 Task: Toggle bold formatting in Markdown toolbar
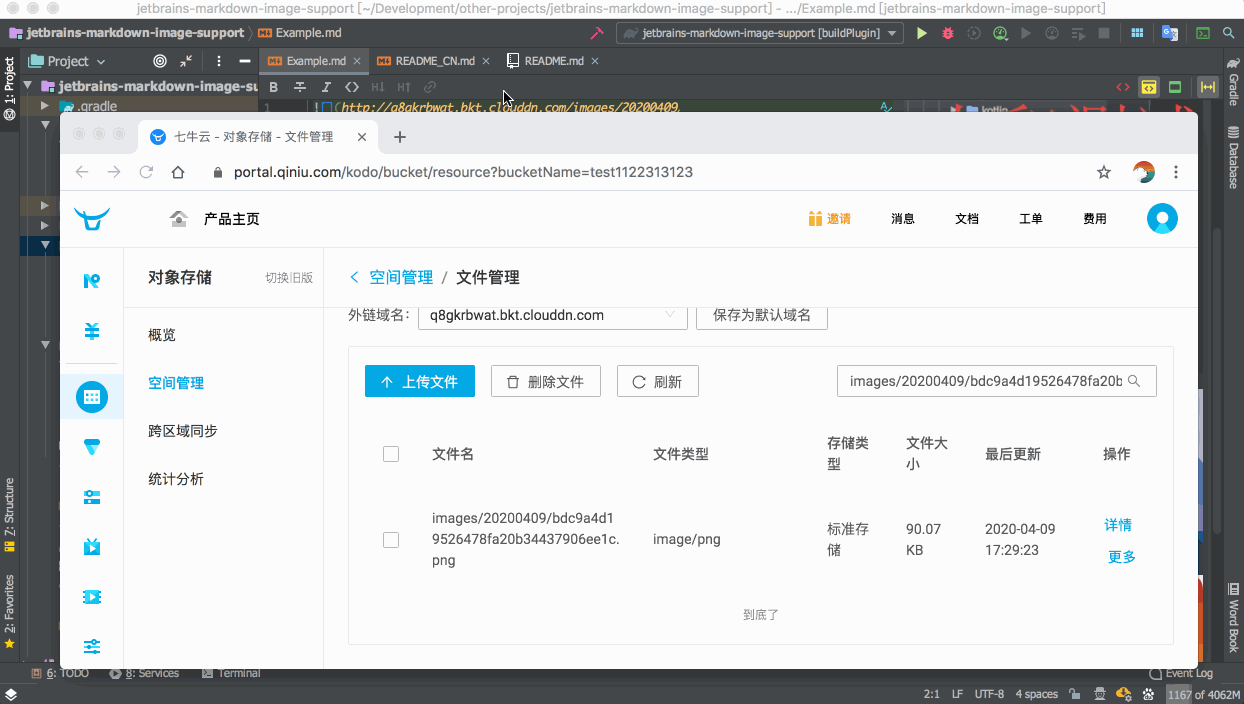(x=274, y=87)
